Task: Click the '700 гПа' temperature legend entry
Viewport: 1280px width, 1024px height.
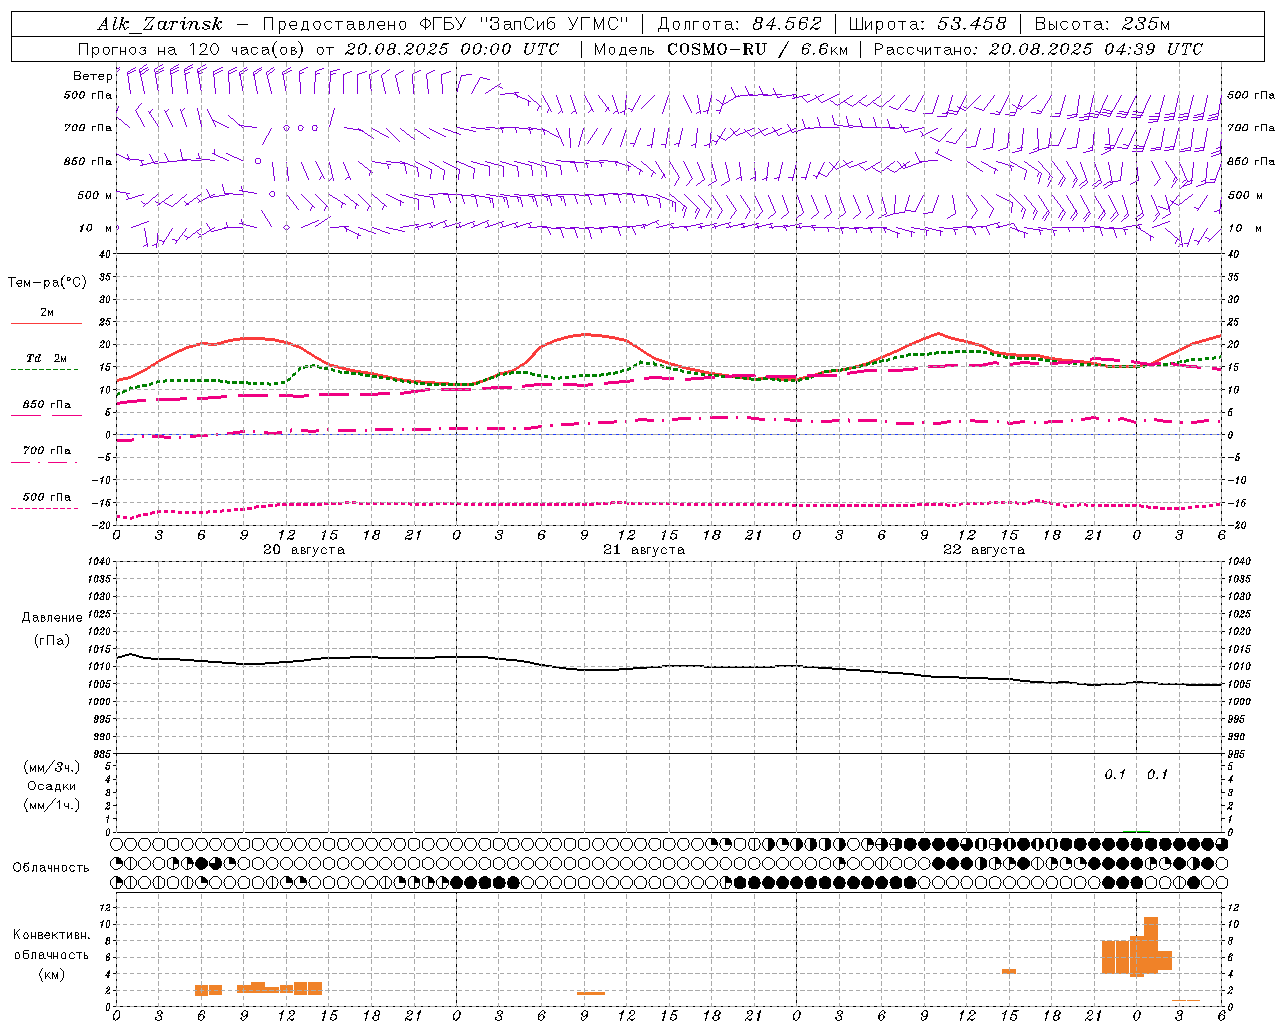Action: click(47, 451)
